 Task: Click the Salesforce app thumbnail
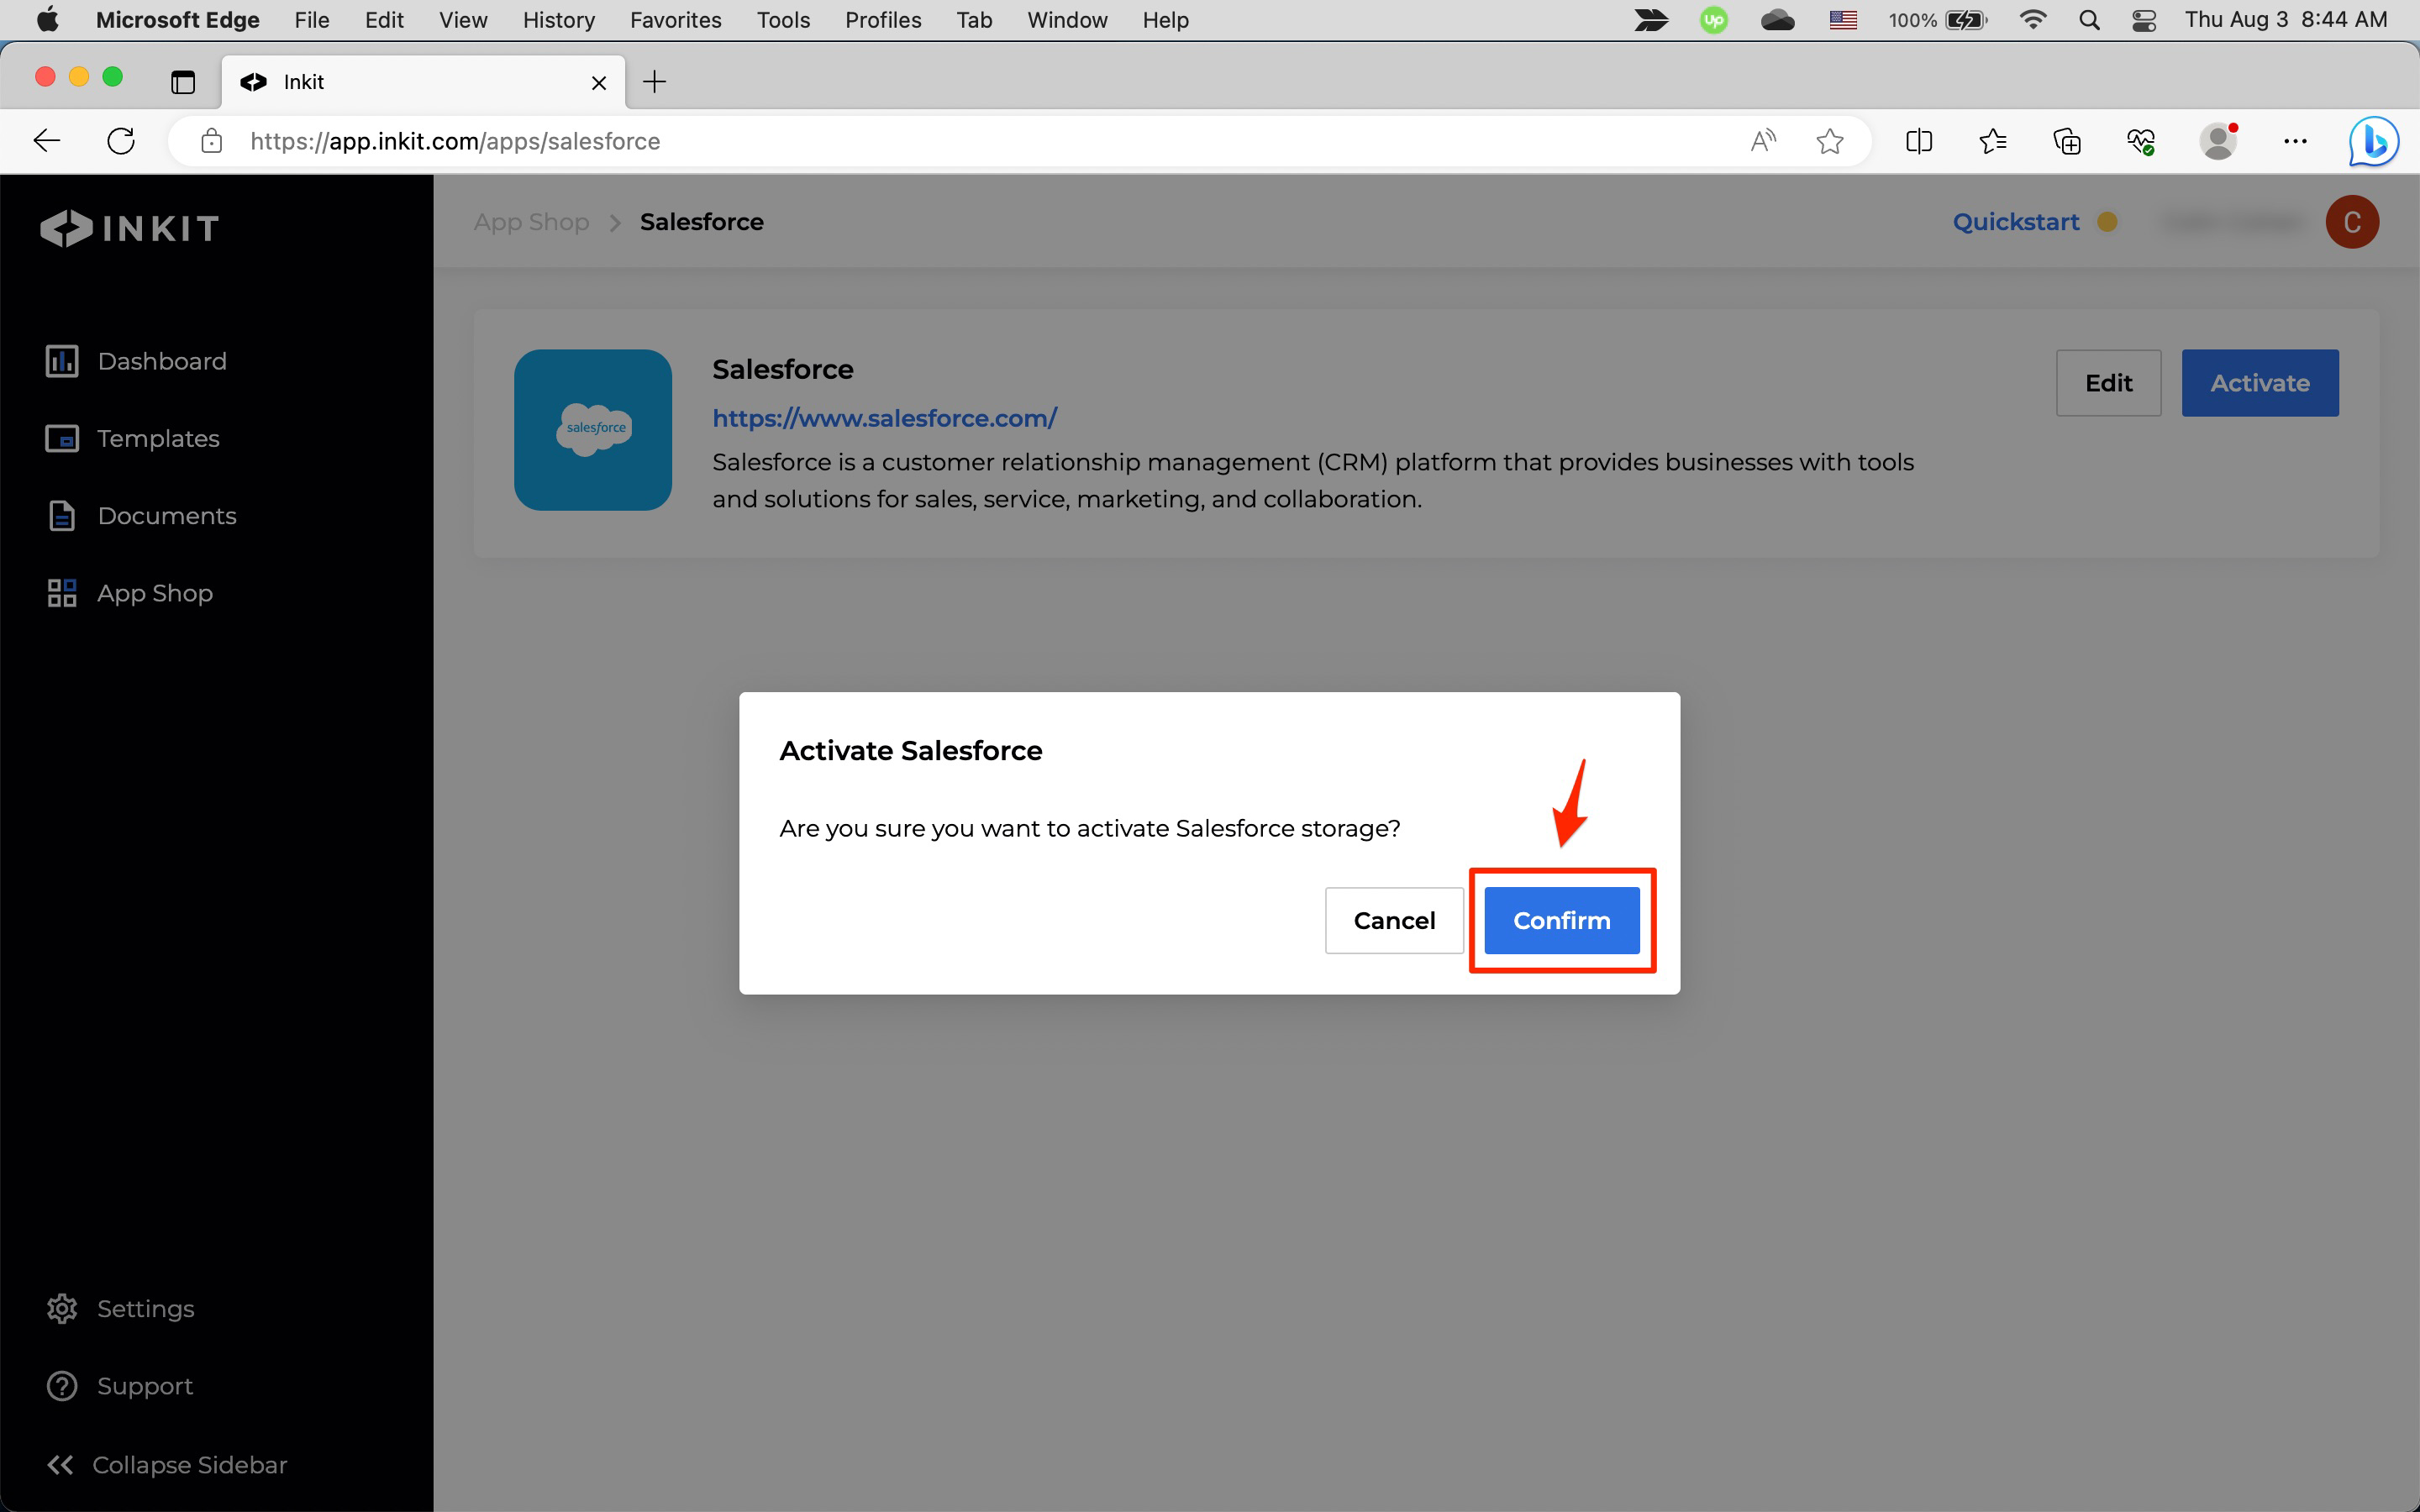click(592, 430)
